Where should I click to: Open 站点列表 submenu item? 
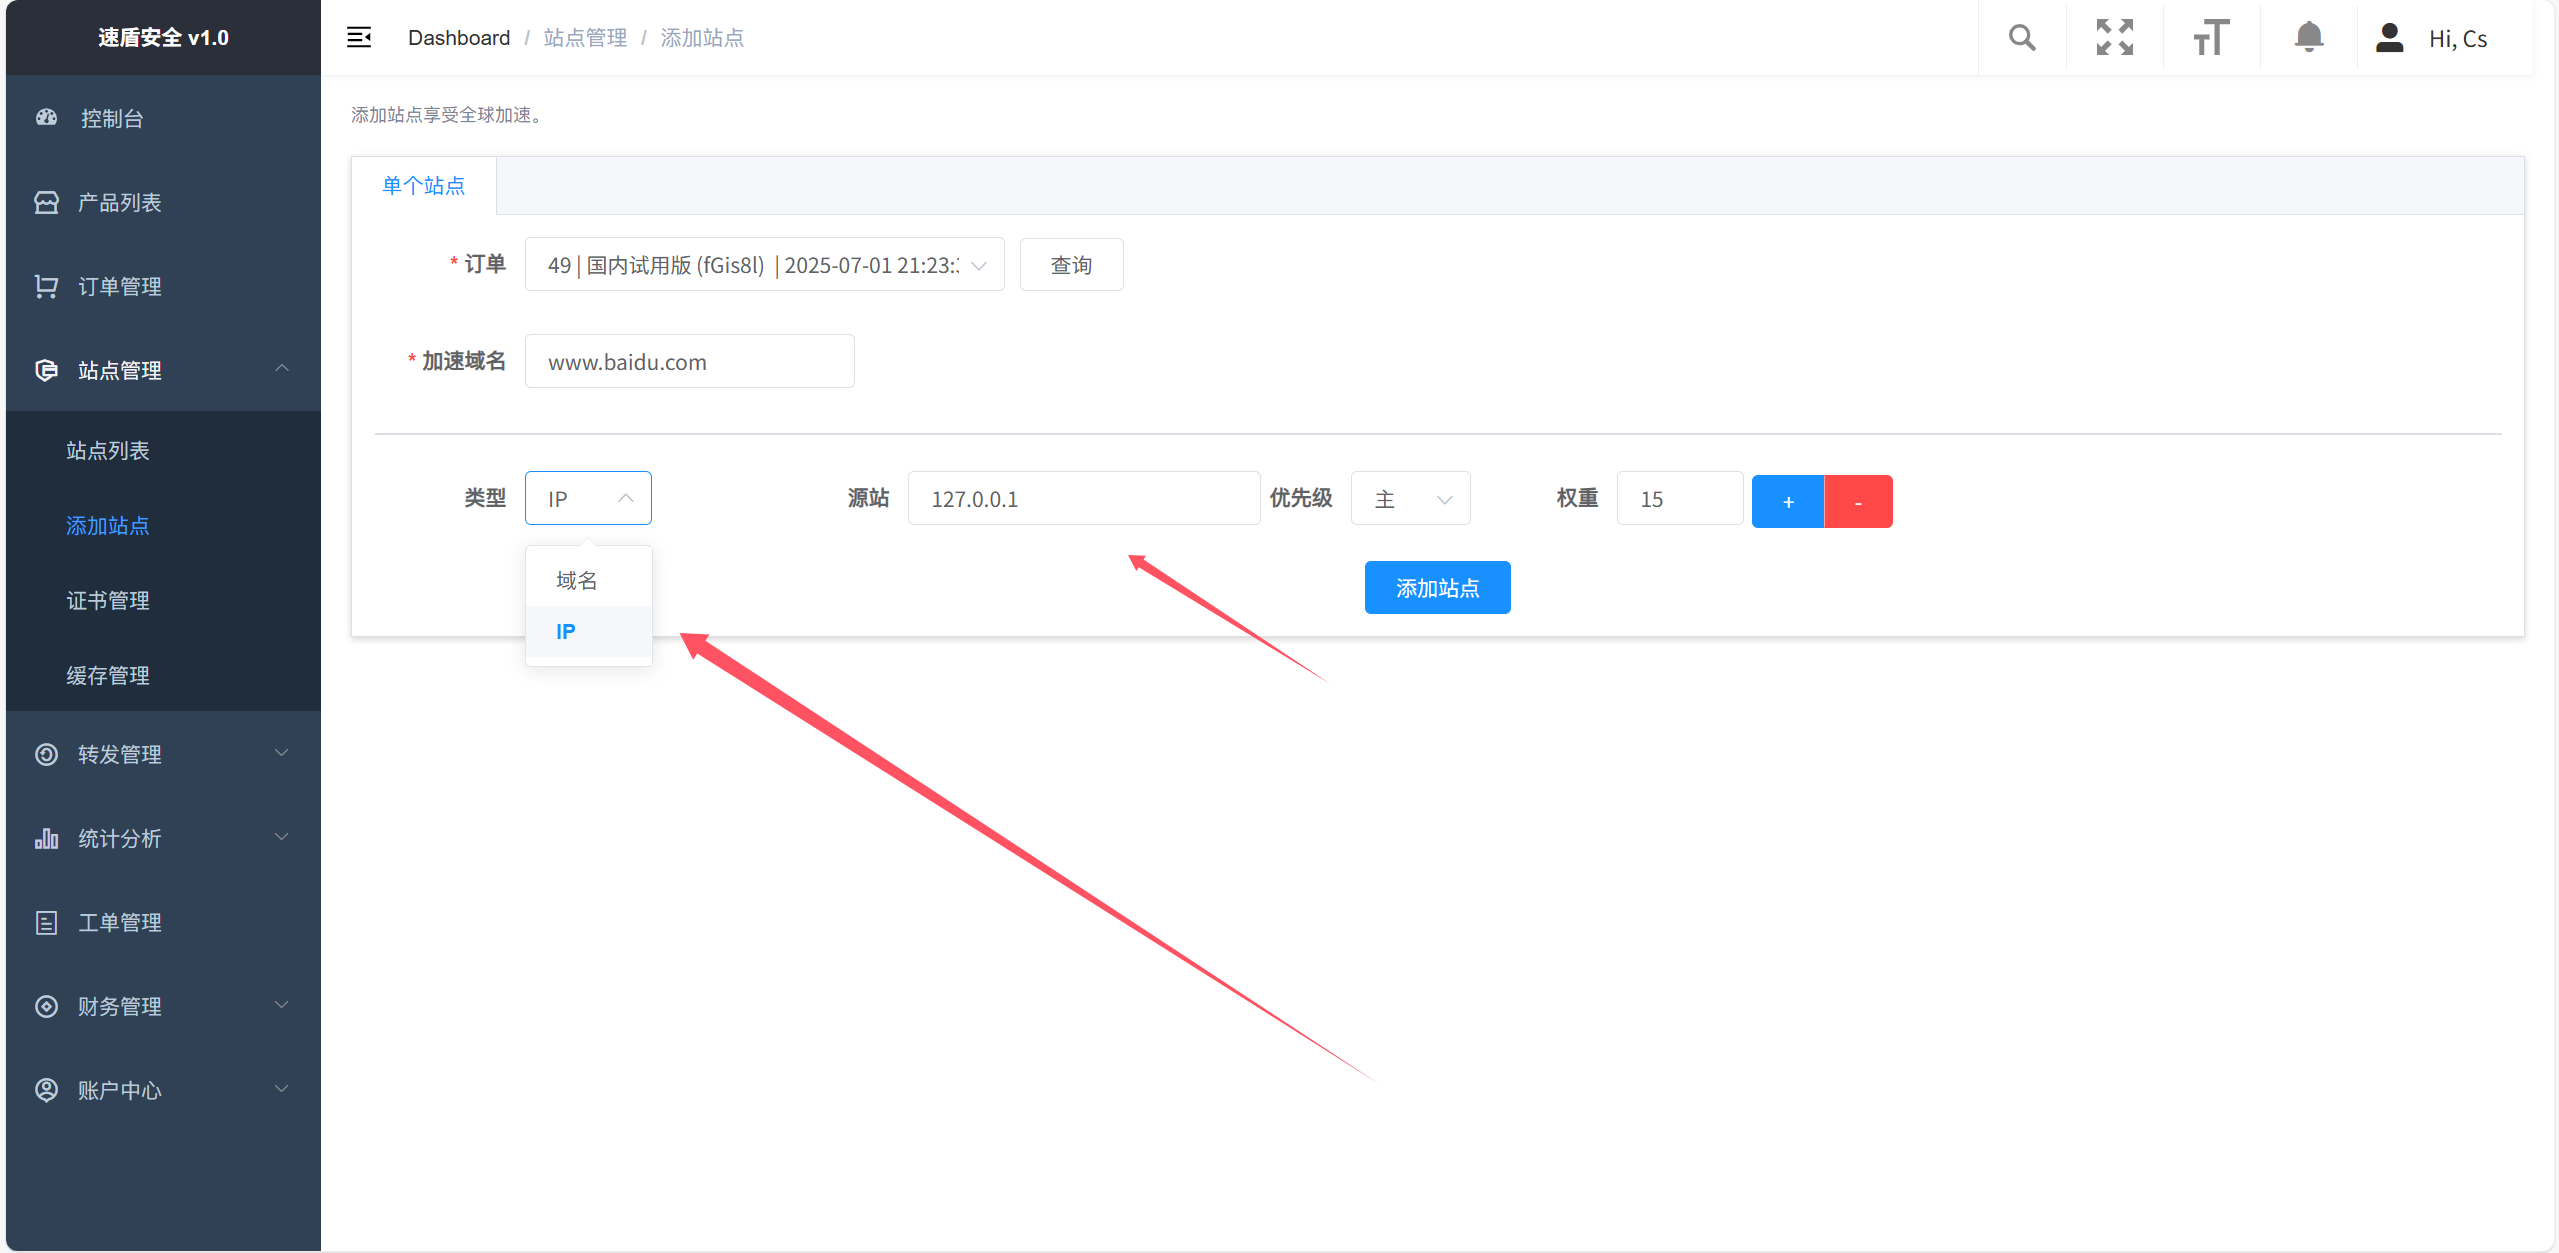click(x=108, y=450)
